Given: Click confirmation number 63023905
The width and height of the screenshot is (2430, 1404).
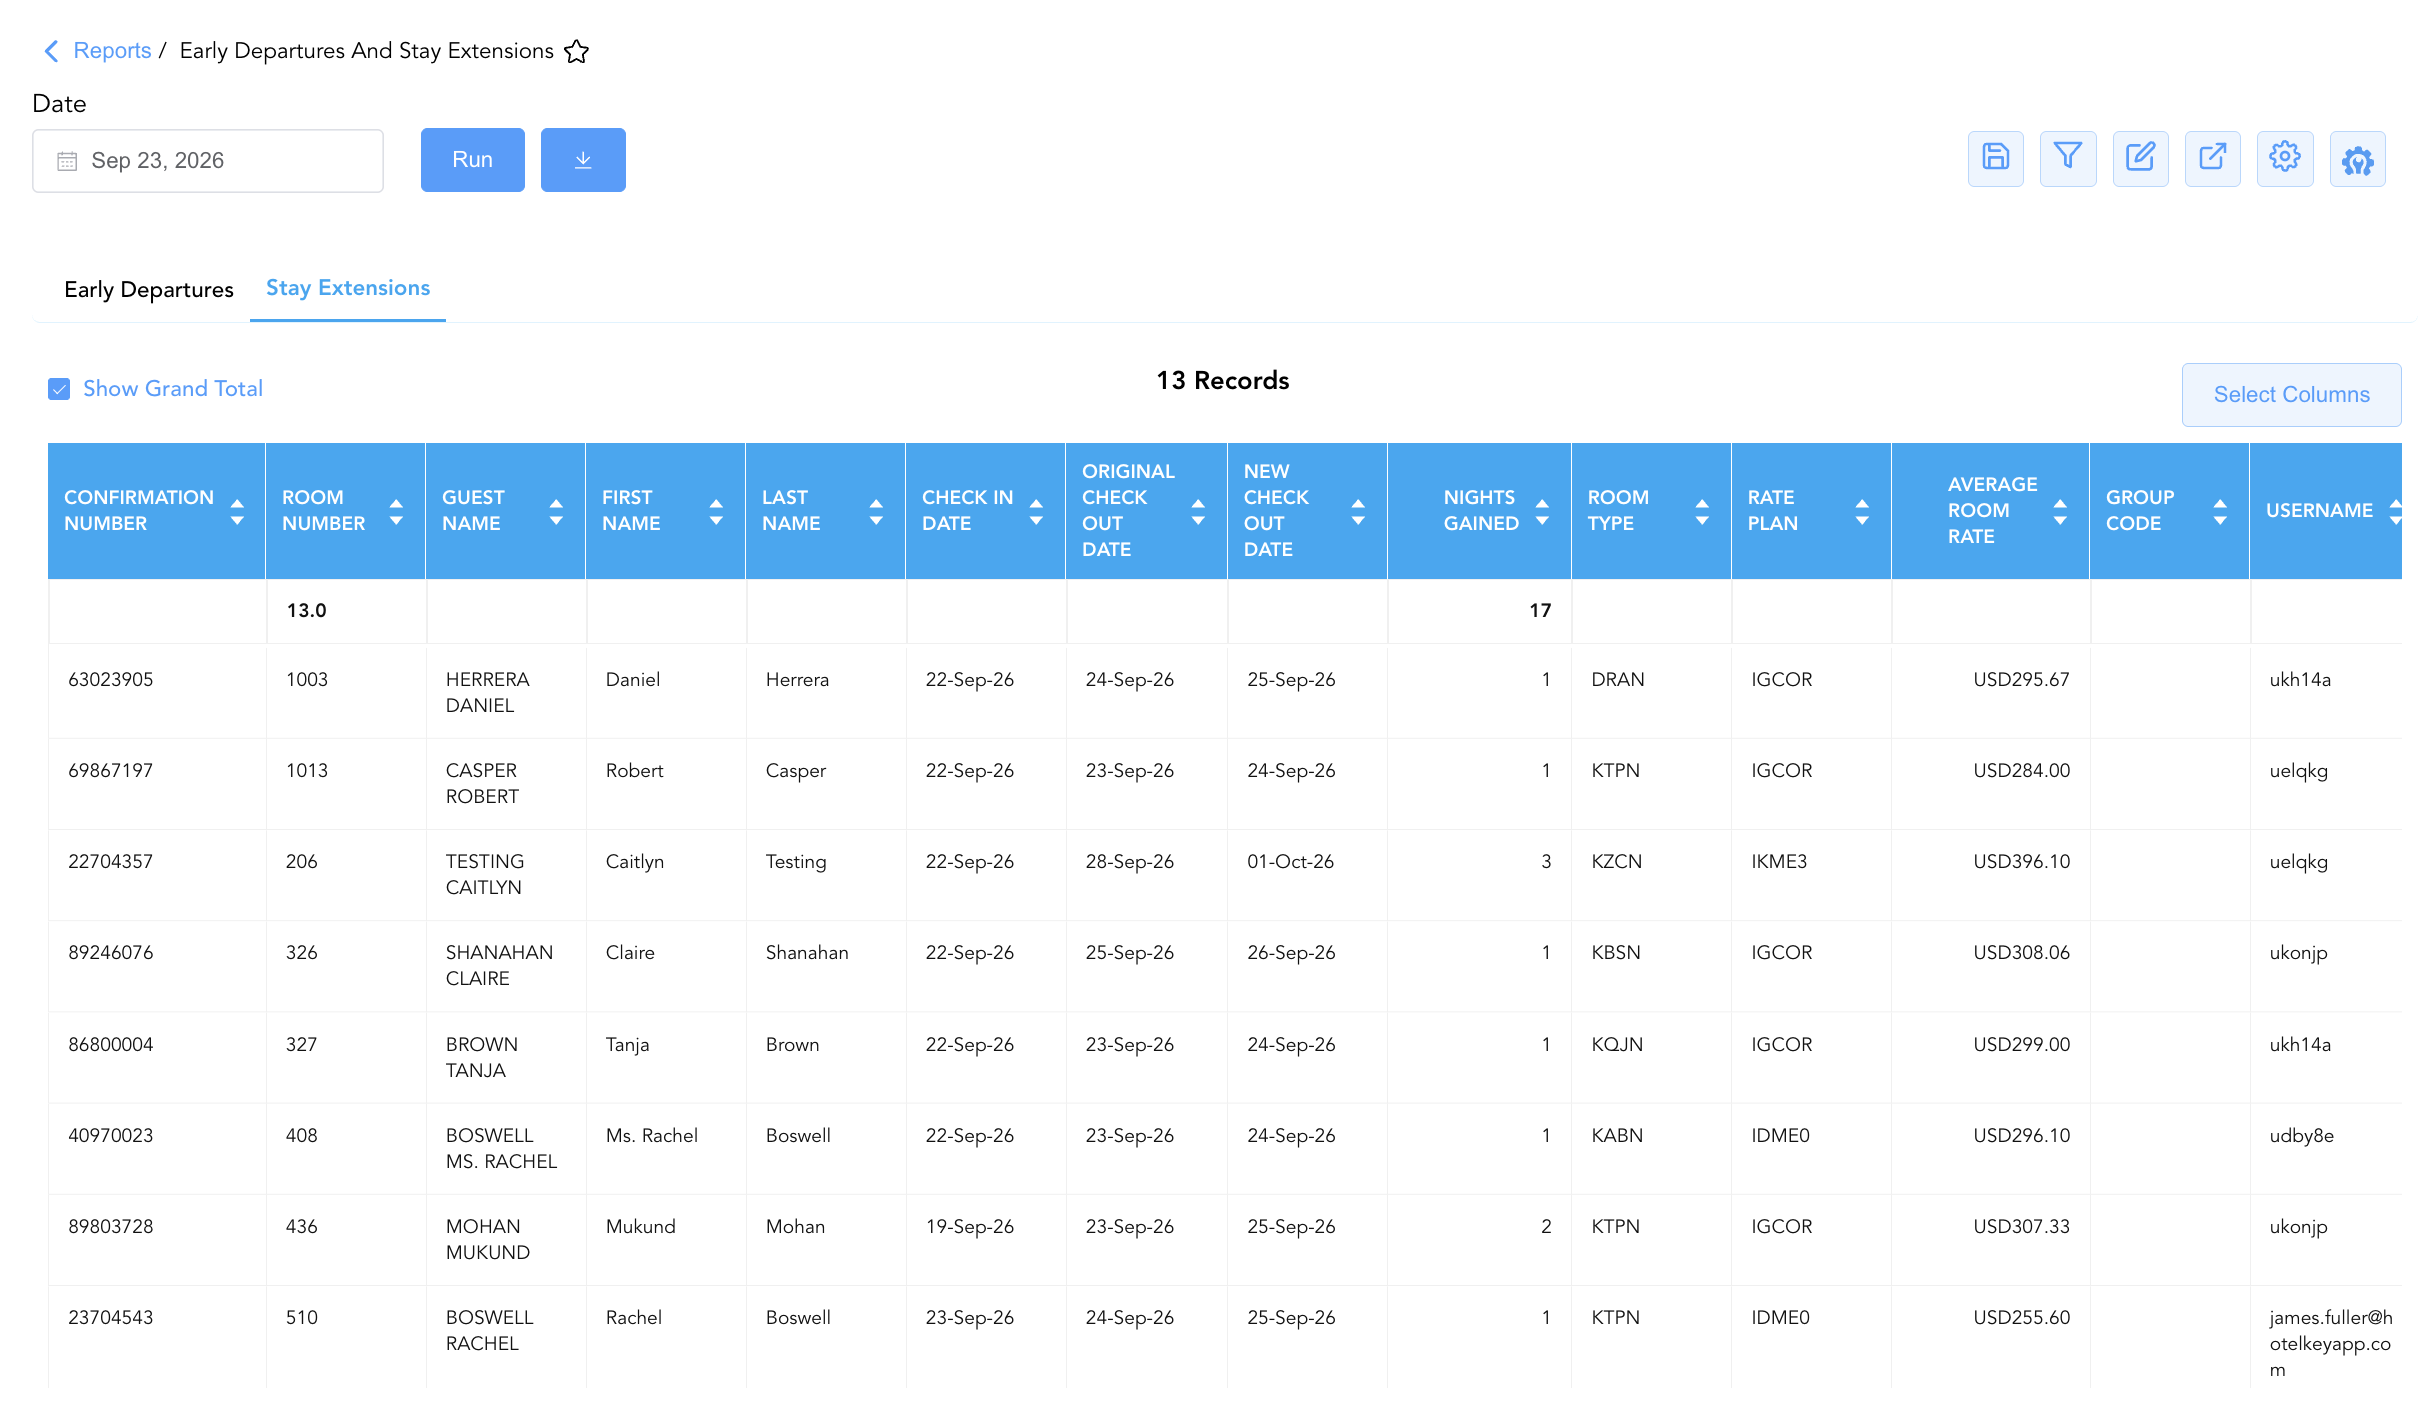Looking at the screenshot, I should [111, 680].
